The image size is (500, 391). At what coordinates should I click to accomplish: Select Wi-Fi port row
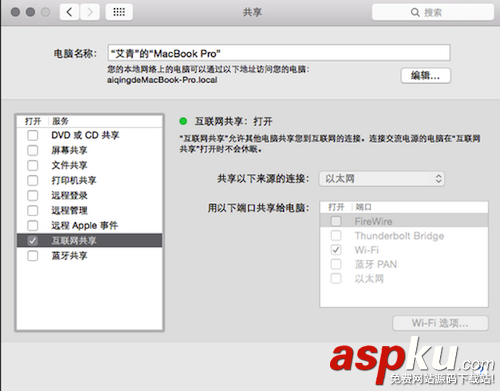[404, 250]
